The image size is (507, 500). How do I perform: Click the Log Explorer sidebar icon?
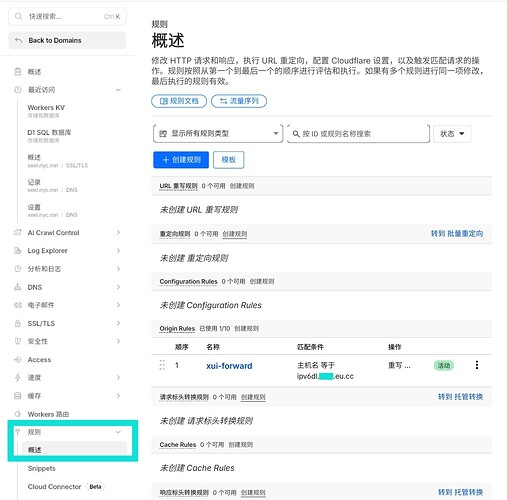point(17,251)
